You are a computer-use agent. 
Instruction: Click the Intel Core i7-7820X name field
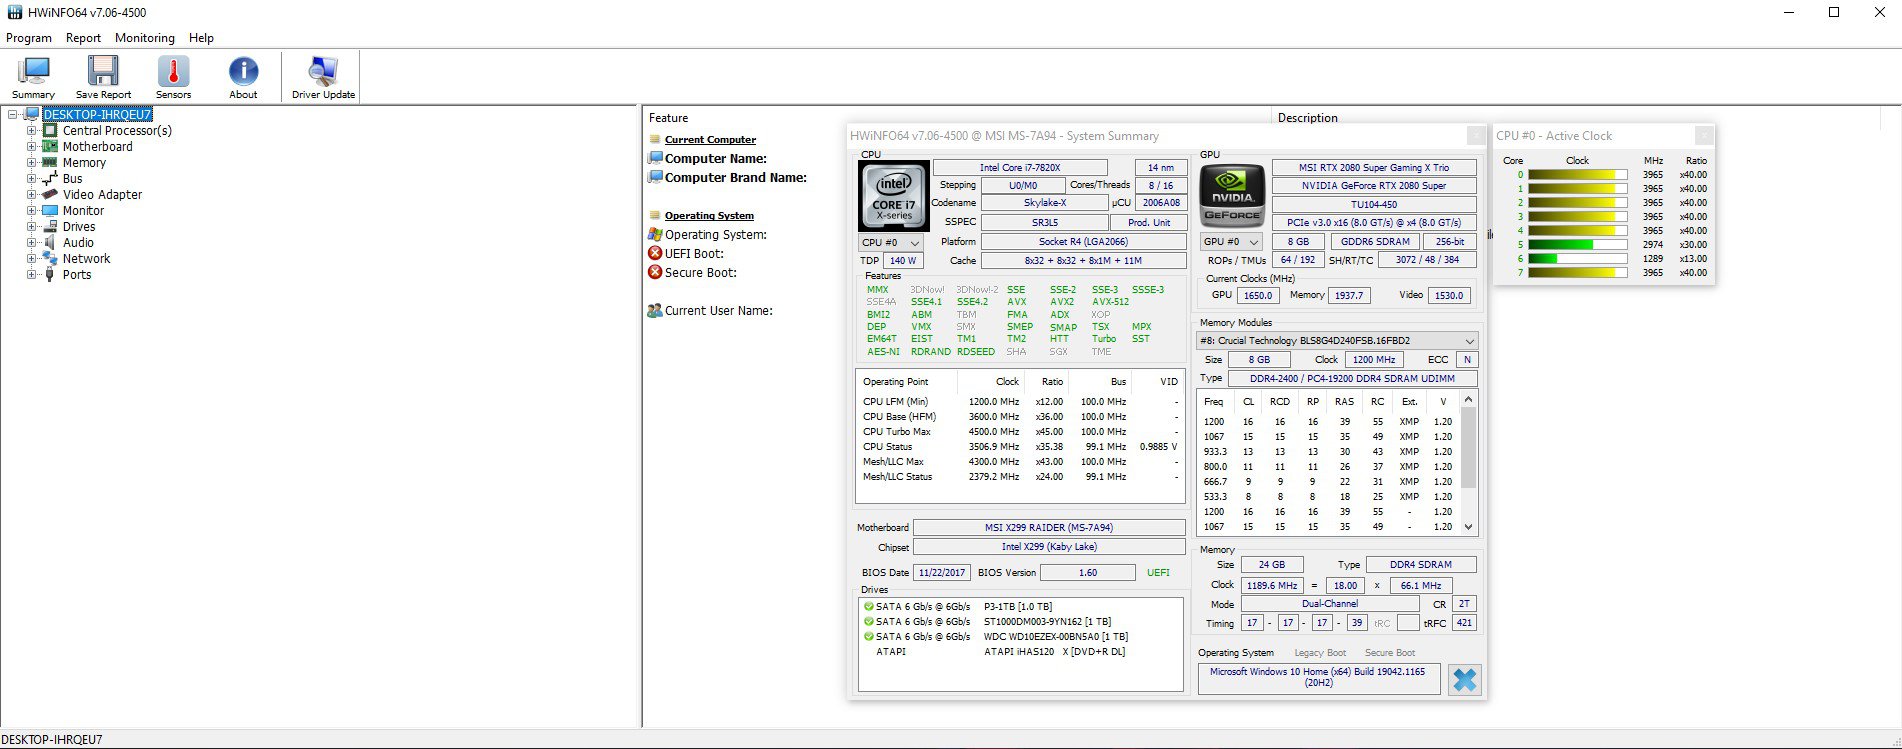[x=1020, y=168]
